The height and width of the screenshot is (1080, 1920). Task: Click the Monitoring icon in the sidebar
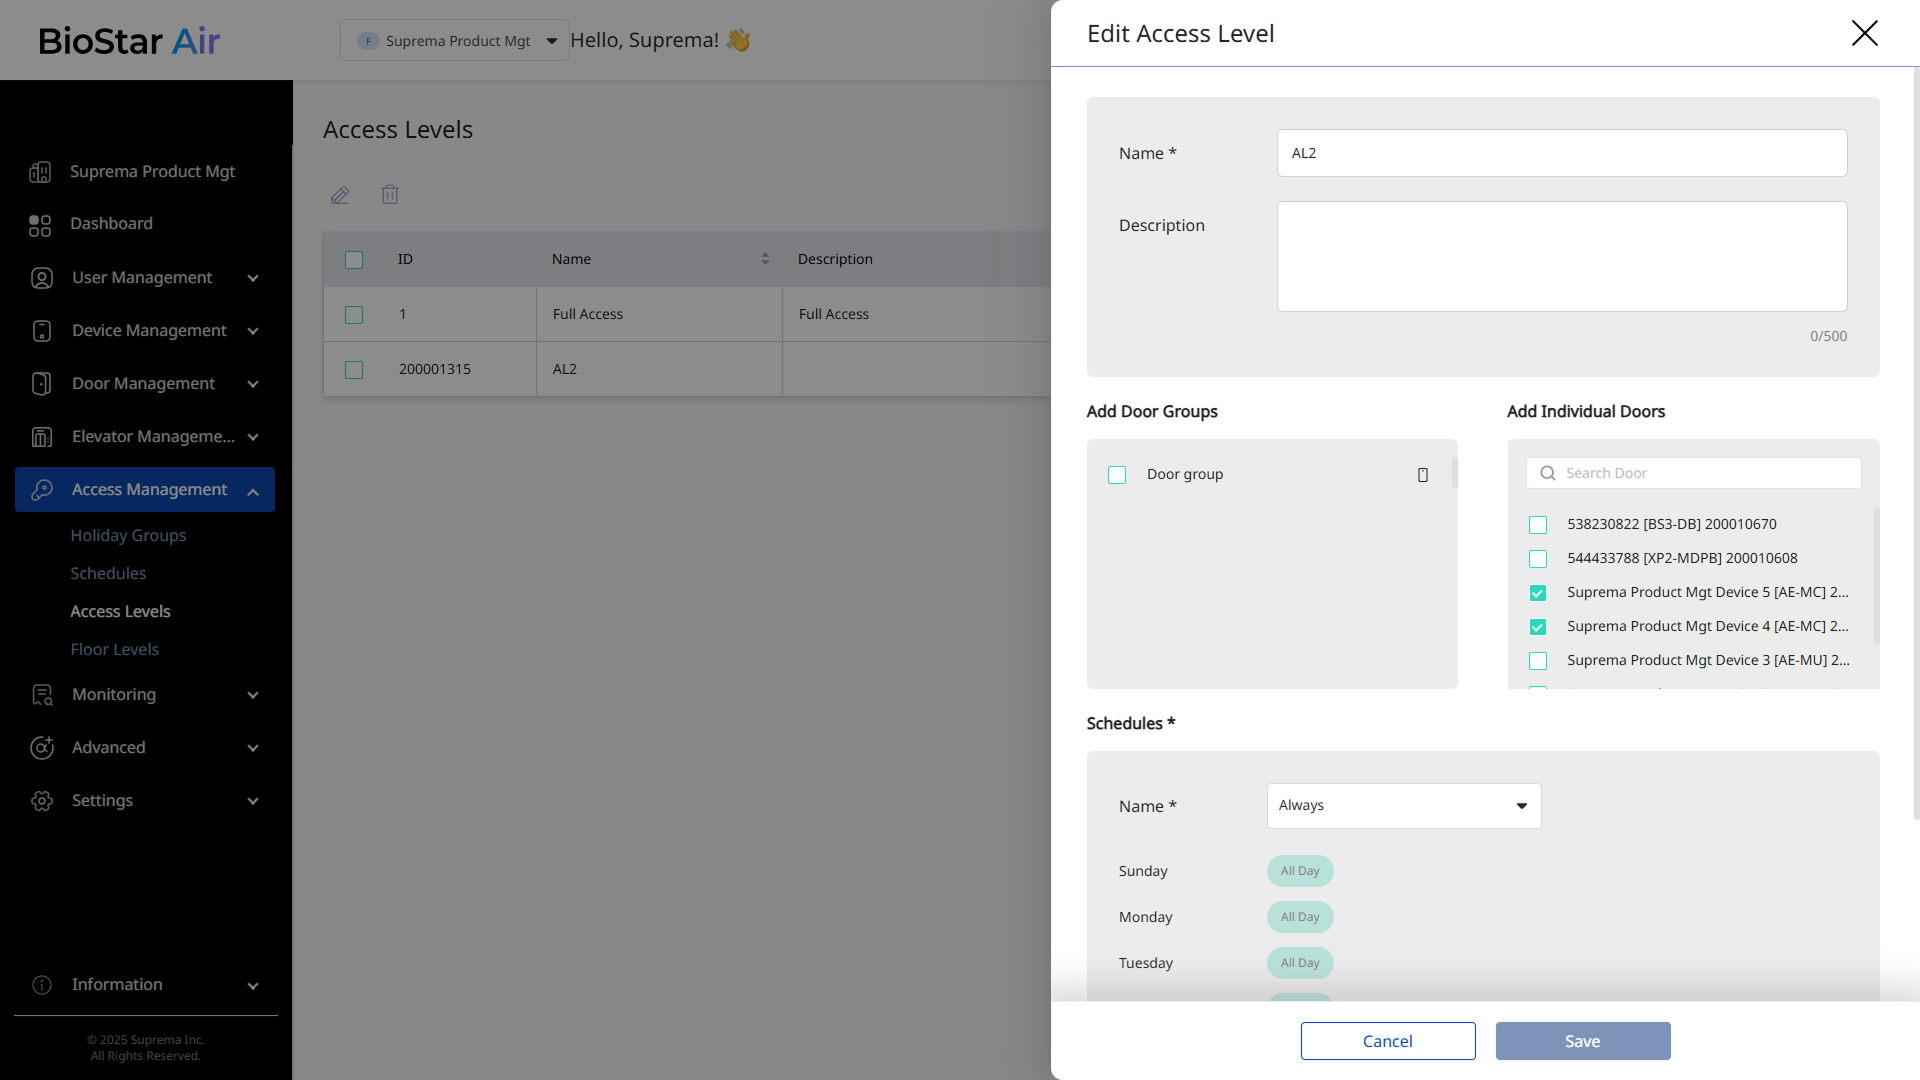(x=42, y=695)
